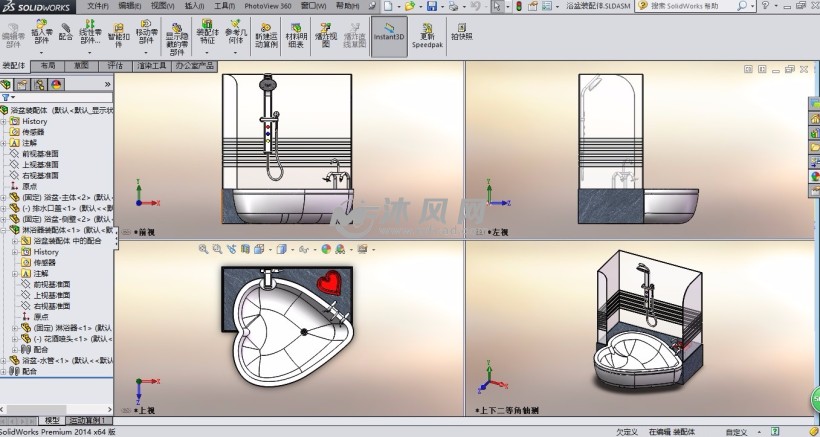
Task: Click the Select cursor tool
Action: point(497,6)
